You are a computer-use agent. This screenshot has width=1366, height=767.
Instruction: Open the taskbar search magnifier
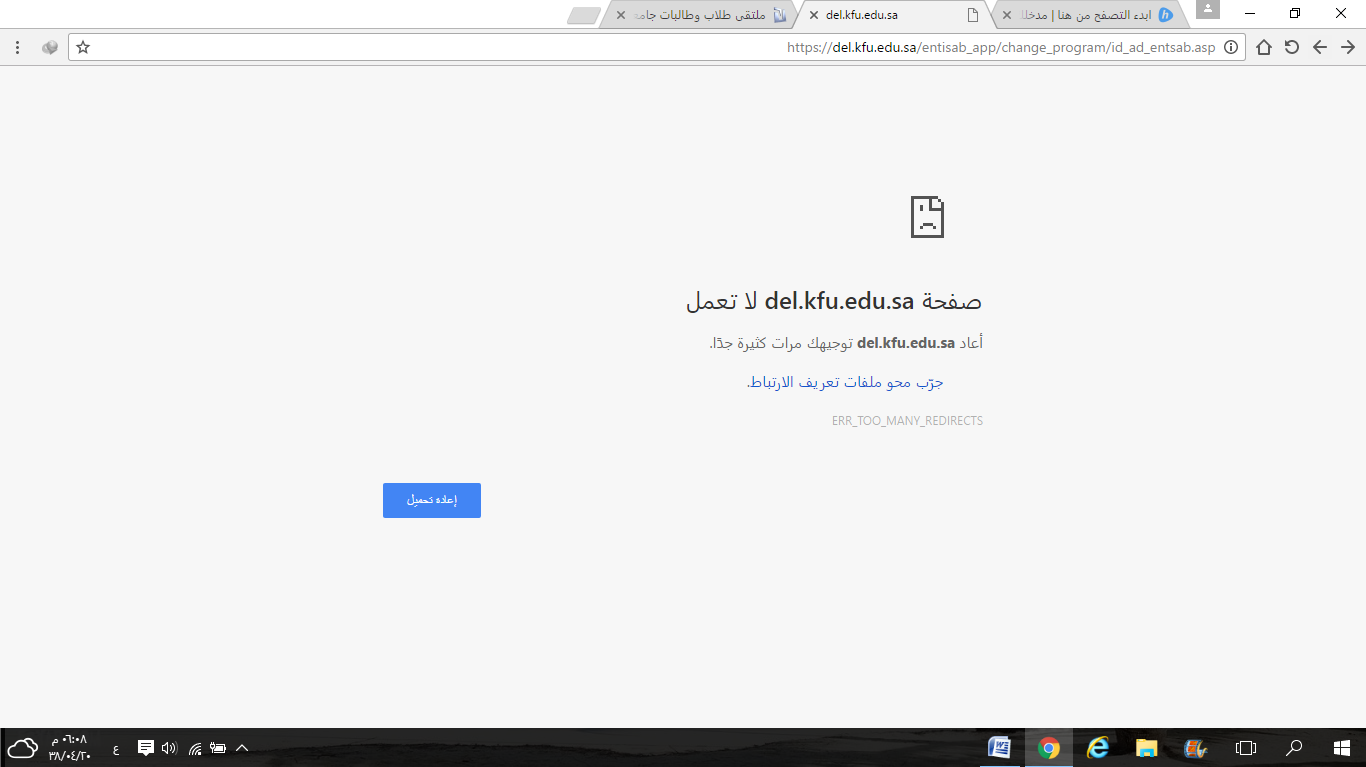1294,748
